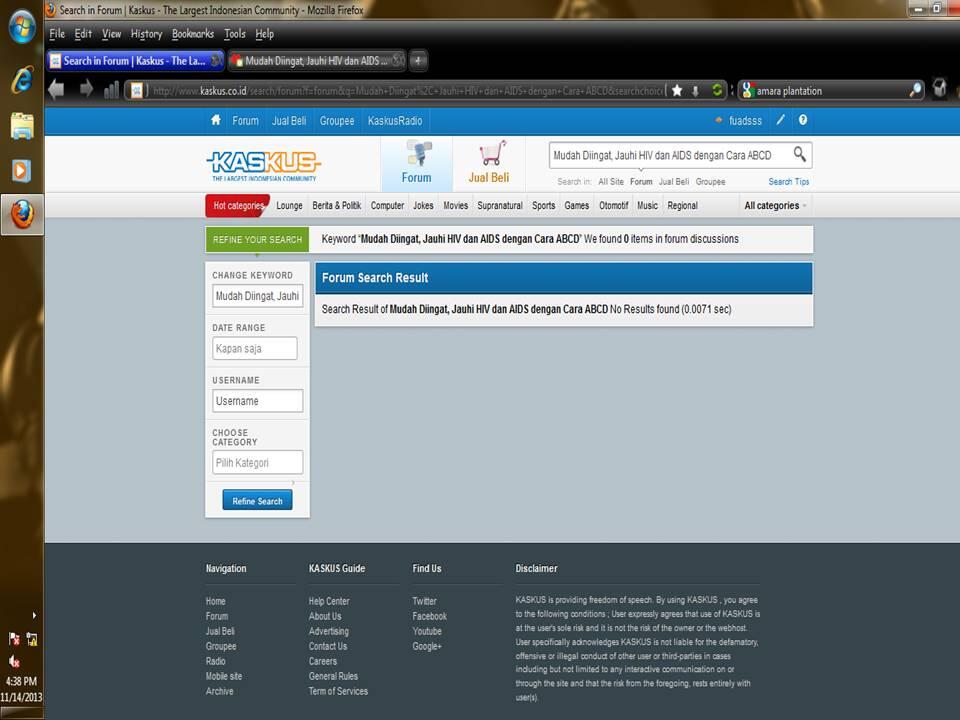Open KaskusRadio in the top bar
The image size is (960, 720).
tap(395, 121)
